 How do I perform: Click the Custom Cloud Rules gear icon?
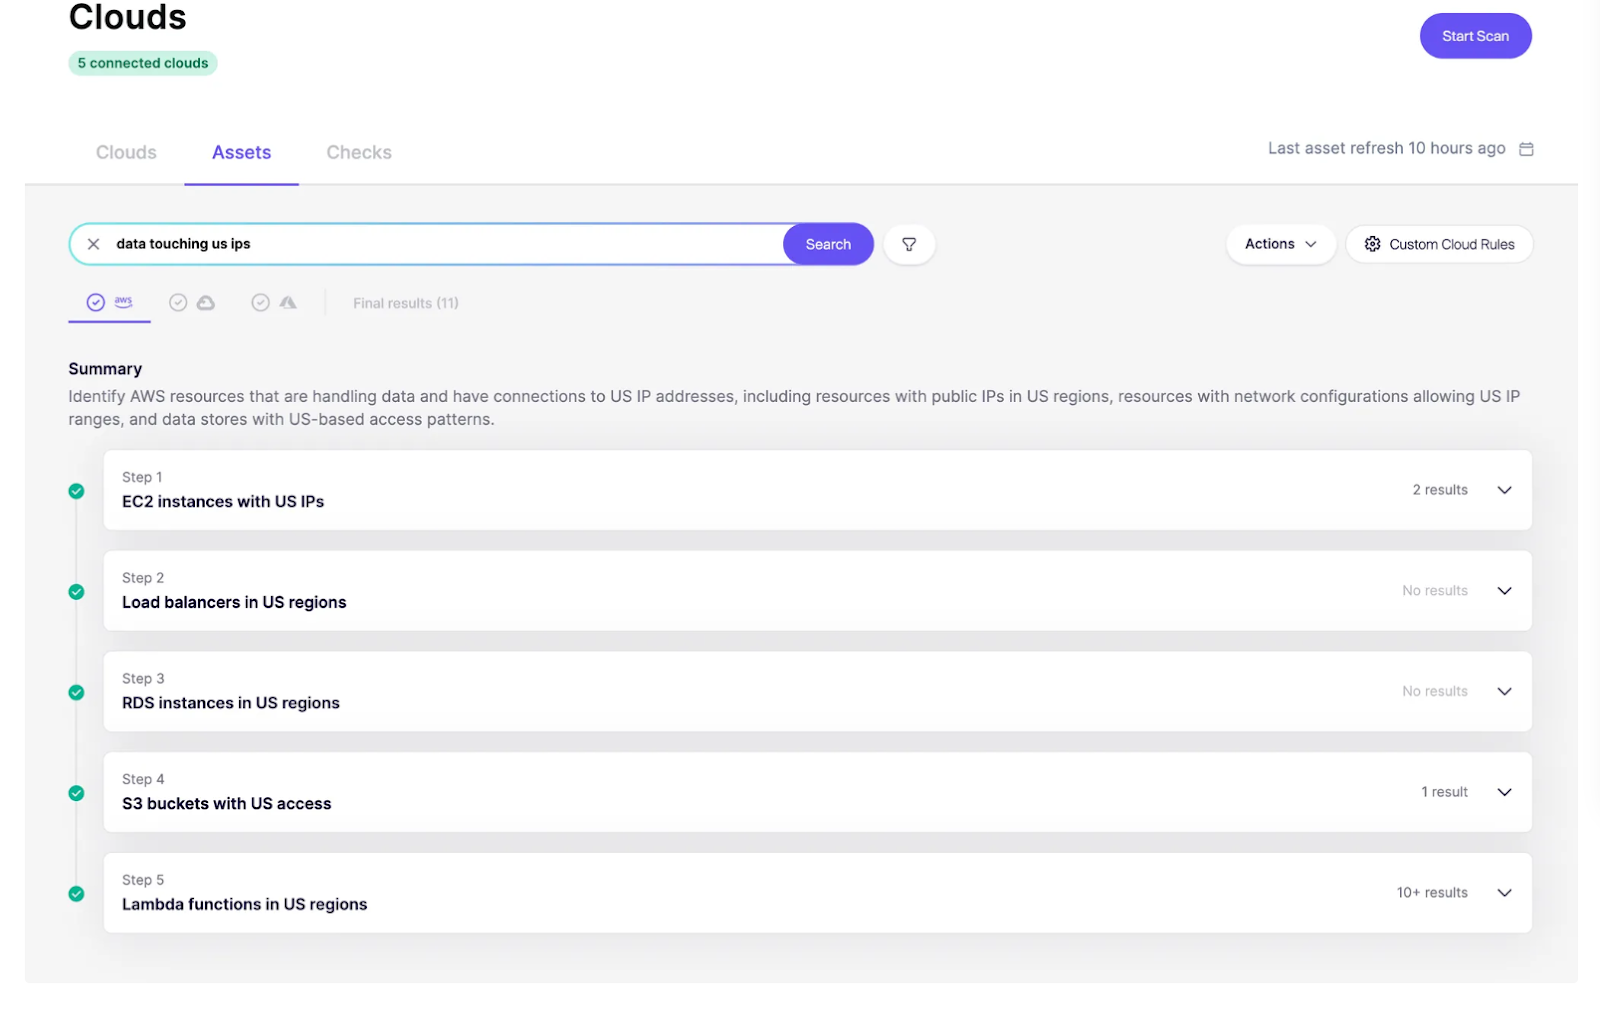tap(1372, 244)
